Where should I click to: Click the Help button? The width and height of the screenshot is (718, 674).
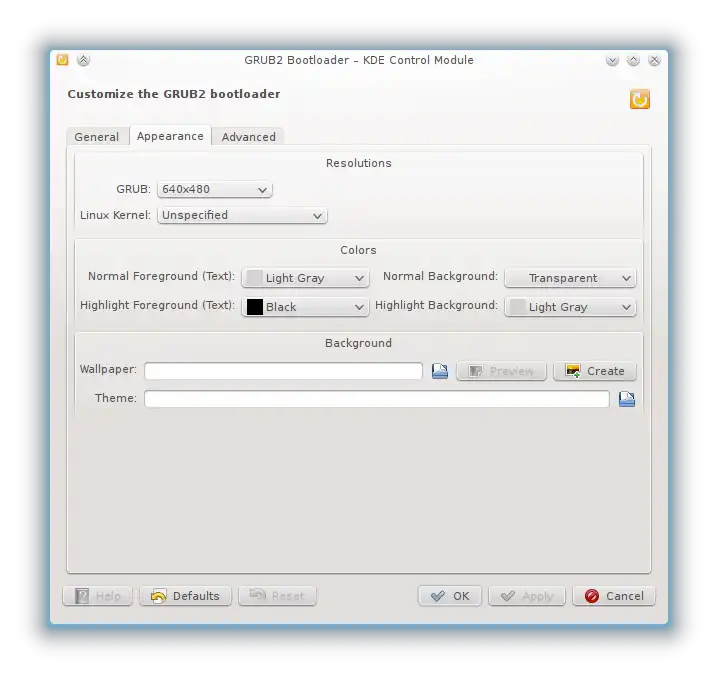point(98,596)
